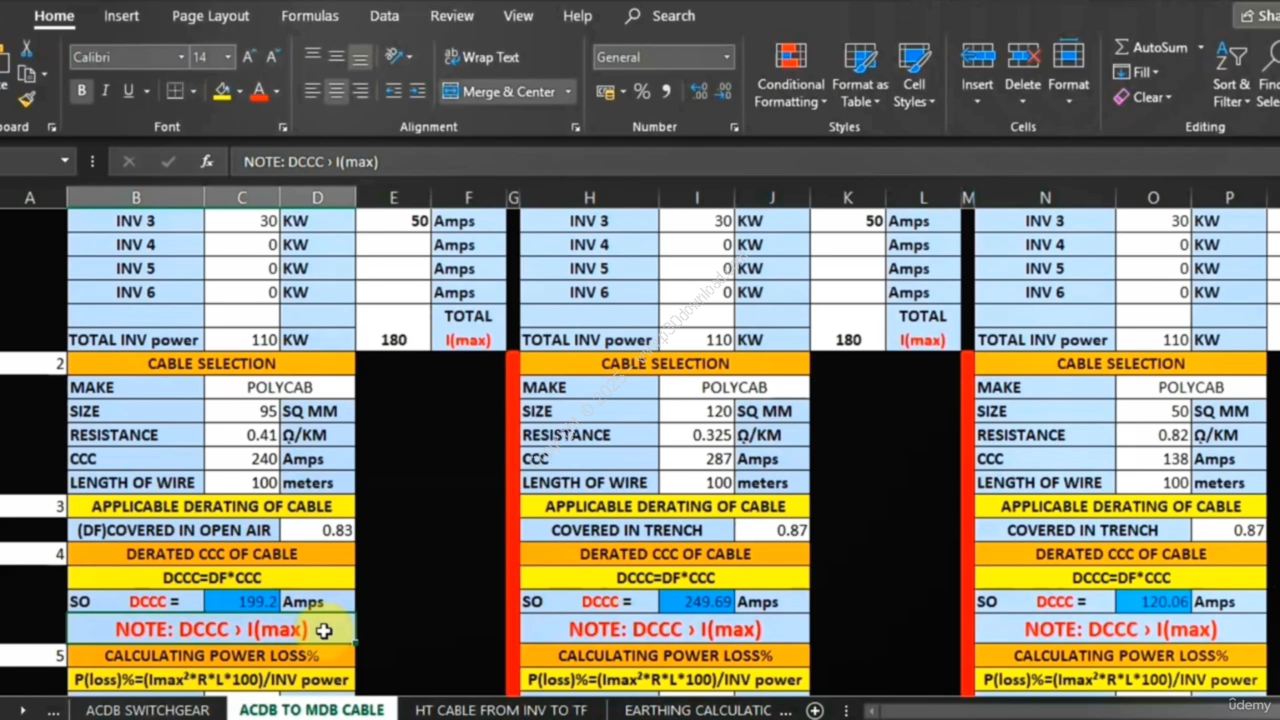Viewport: 1280px width, 720px height.
Task: Open the Name Box dropdown arrow
Action: tap(65, 161)
